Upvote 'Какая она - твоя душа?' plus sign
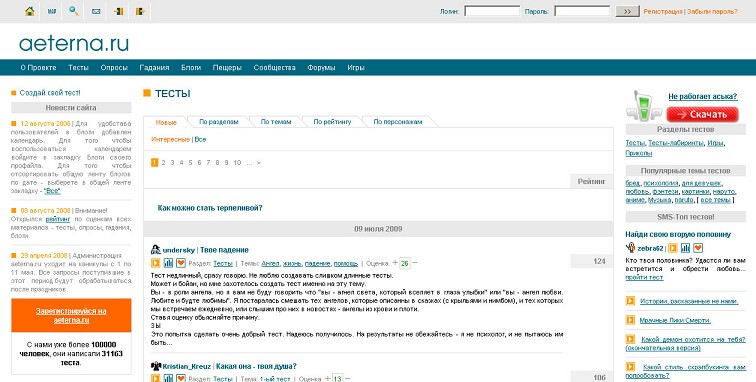756x382 pixels. (327, 379)
